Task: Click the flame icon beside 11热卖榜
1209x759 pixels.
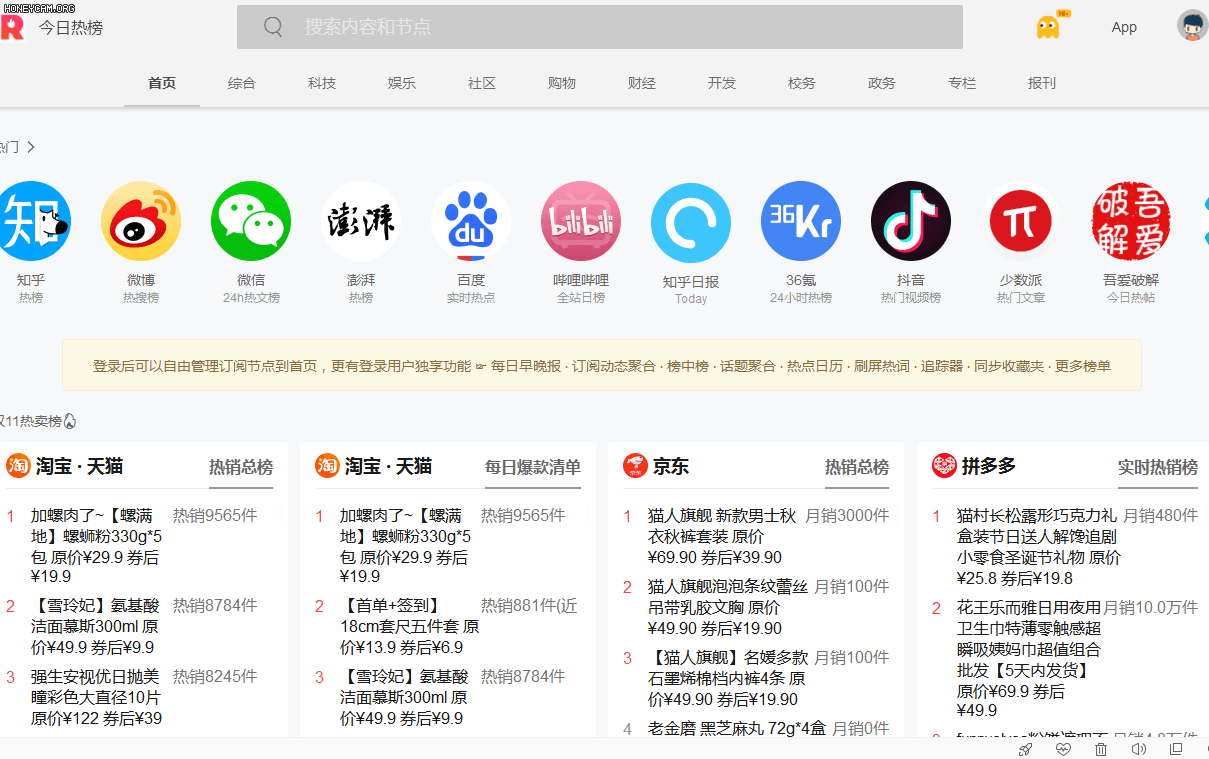Action: click(70, 421)
